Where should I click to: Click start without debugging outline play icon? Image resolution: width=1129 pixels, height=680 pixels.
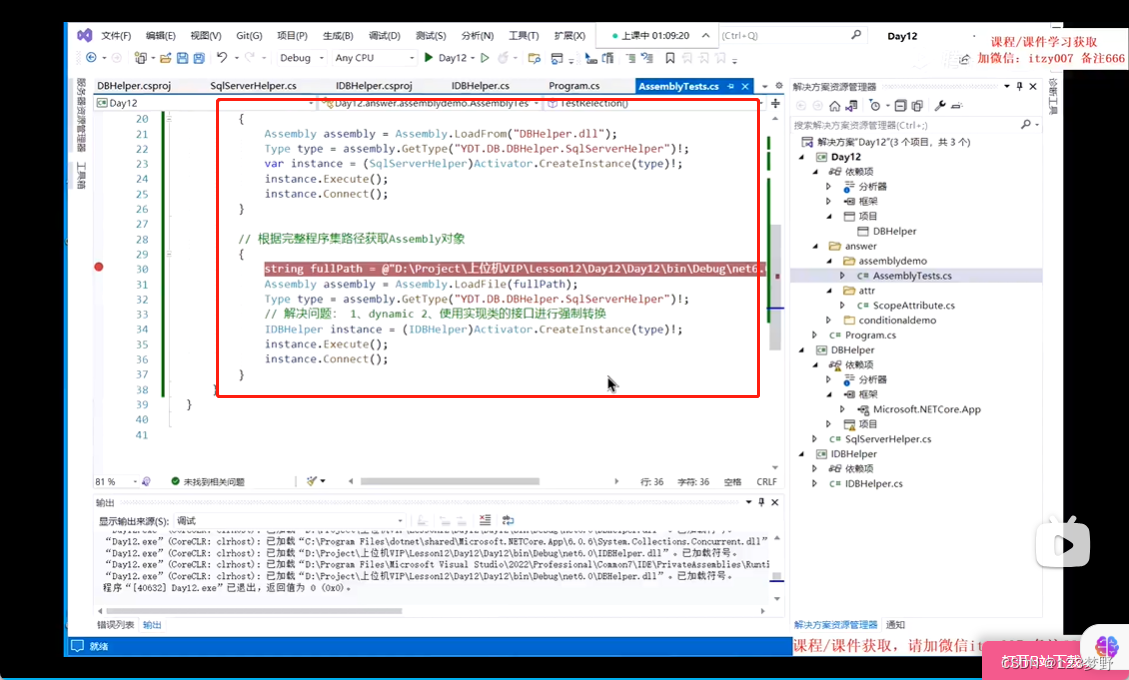coord(485,58)
